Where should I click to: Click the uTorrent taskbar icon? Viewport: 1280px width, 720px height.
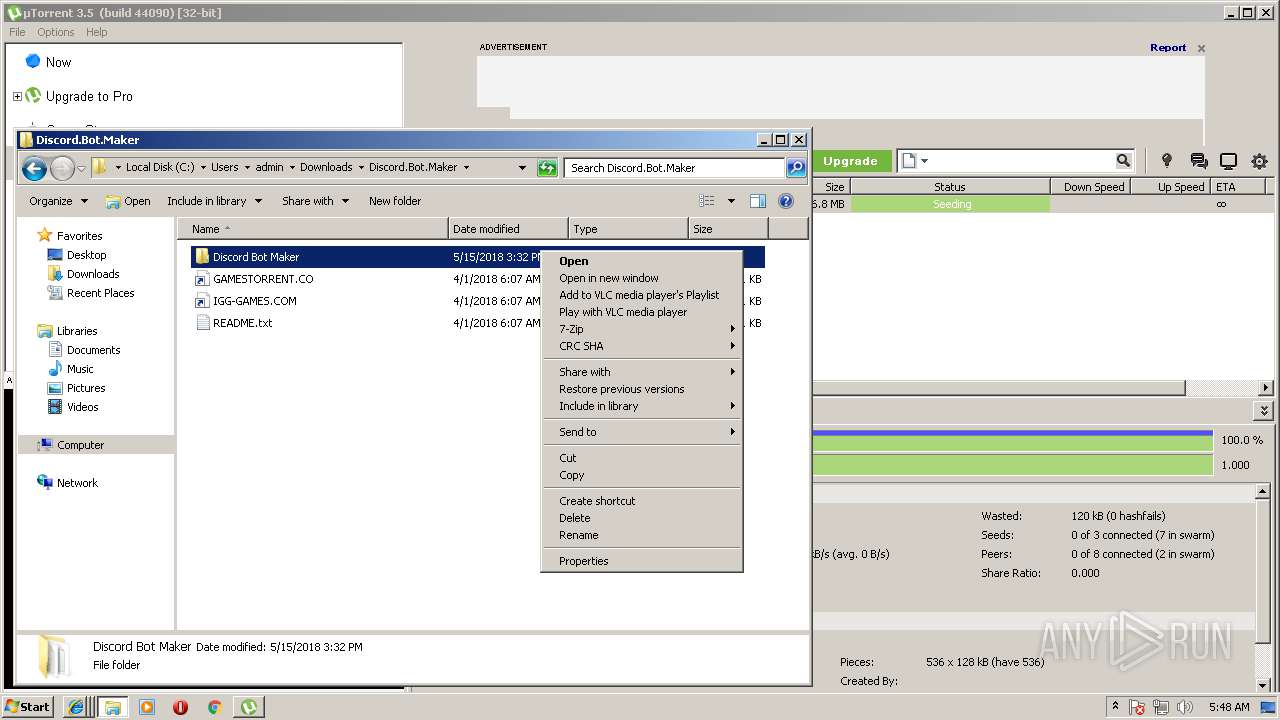pyautogui.click(x=248, y=707)
